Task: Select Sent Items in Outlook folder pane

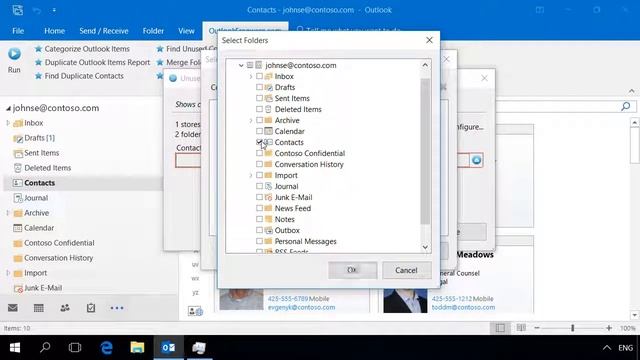Action: (41, 153)
